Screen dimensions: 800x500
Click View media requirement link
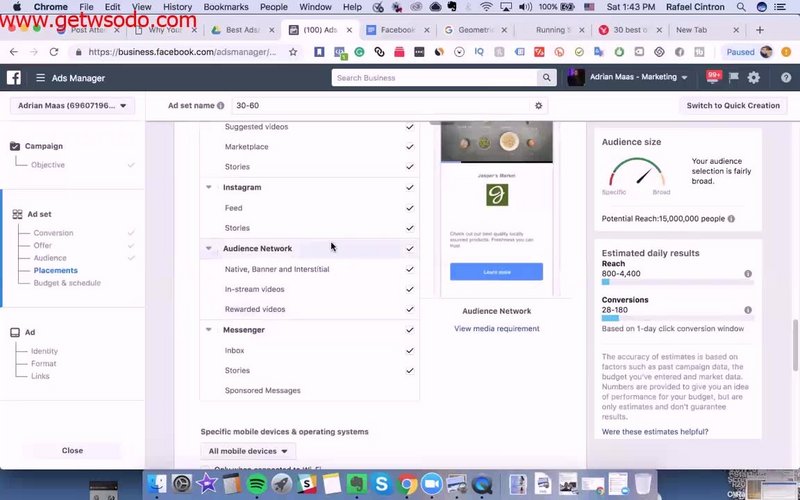point(496,329)
